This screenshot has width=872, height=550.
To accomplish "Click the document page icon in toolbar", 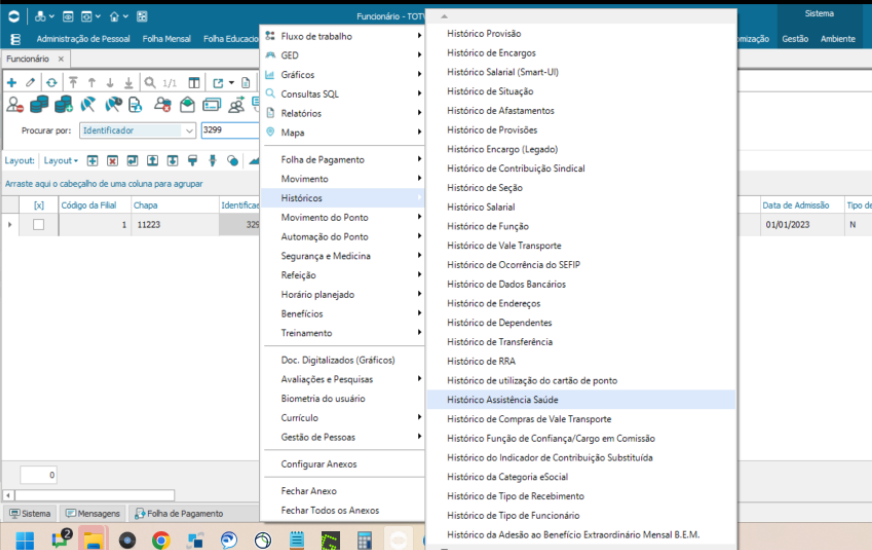I will pyautogui.click(x=245, y=83).
